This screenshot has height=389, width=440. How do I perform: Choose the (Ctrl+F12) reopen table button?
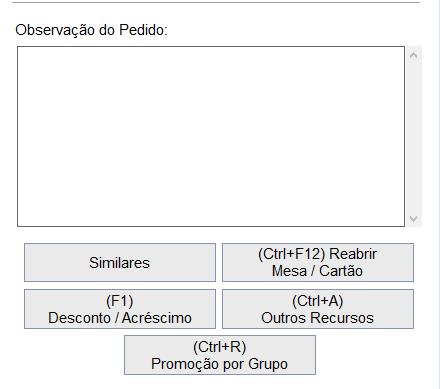click(x=318, y=262)
